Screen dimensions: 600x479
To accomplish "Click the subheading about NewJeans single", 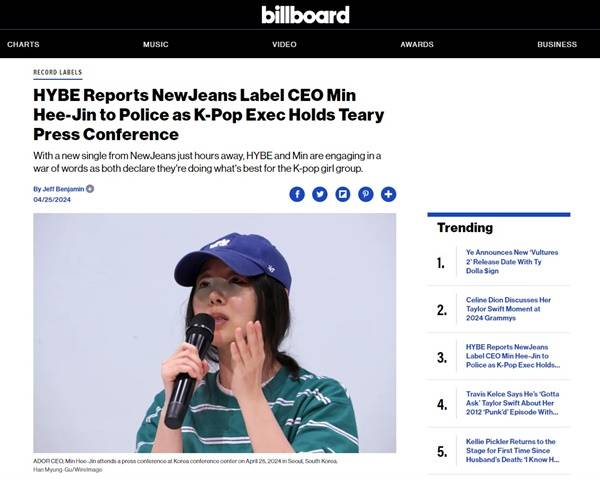I will tap(207, 162).
